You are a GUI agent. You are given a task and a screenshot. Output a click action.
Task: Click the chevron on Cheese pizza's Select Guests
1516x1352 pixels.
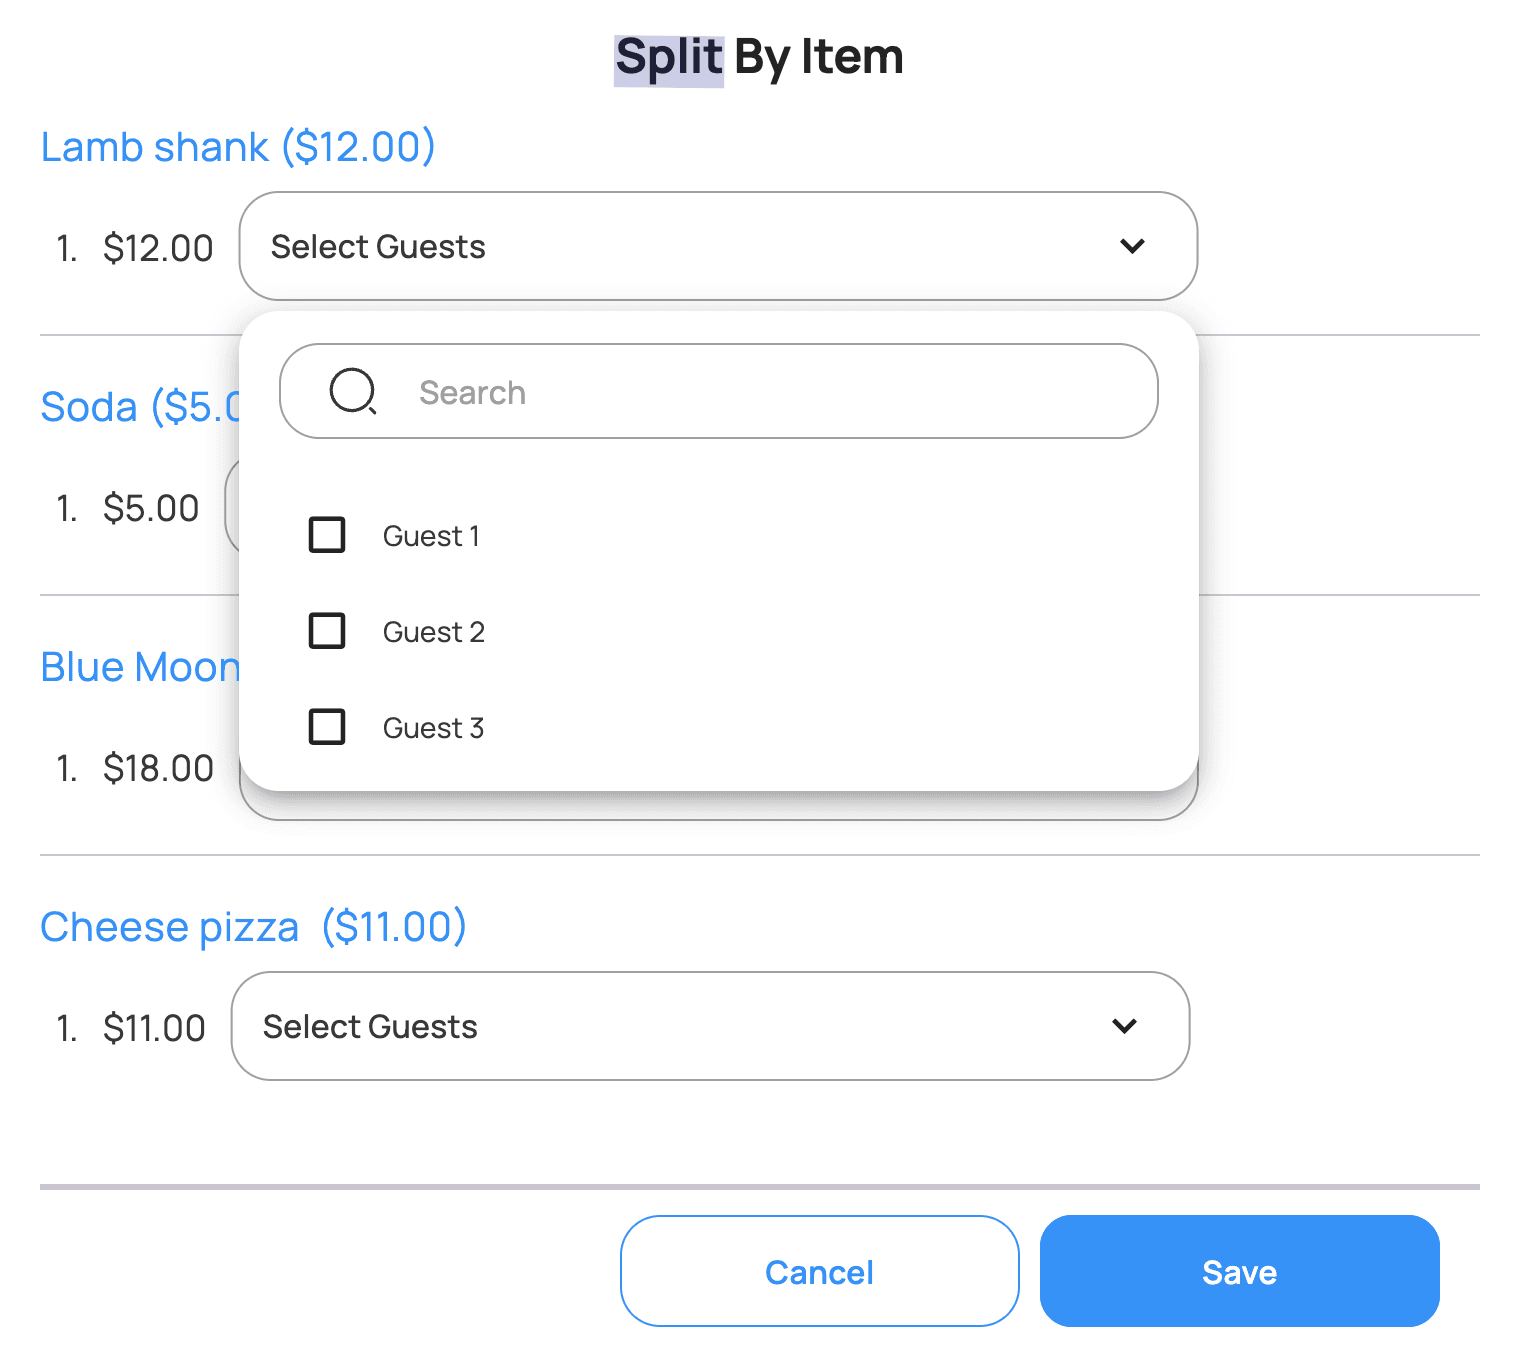tap(1124, 1026)
